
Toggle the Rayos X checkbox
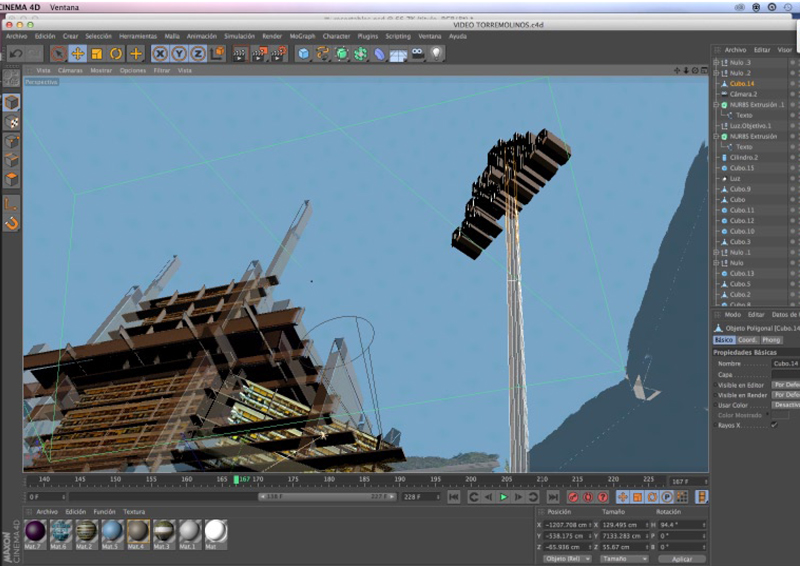pyautogui.click(x=773, y=424)
